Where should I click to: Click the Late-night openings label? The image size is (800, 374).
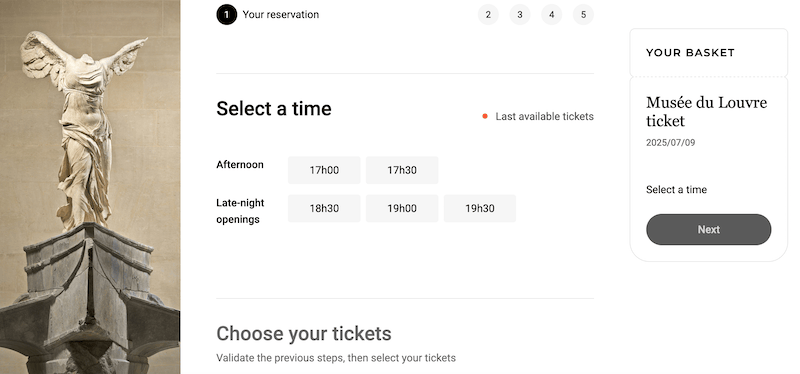click(x=240, y=211)
